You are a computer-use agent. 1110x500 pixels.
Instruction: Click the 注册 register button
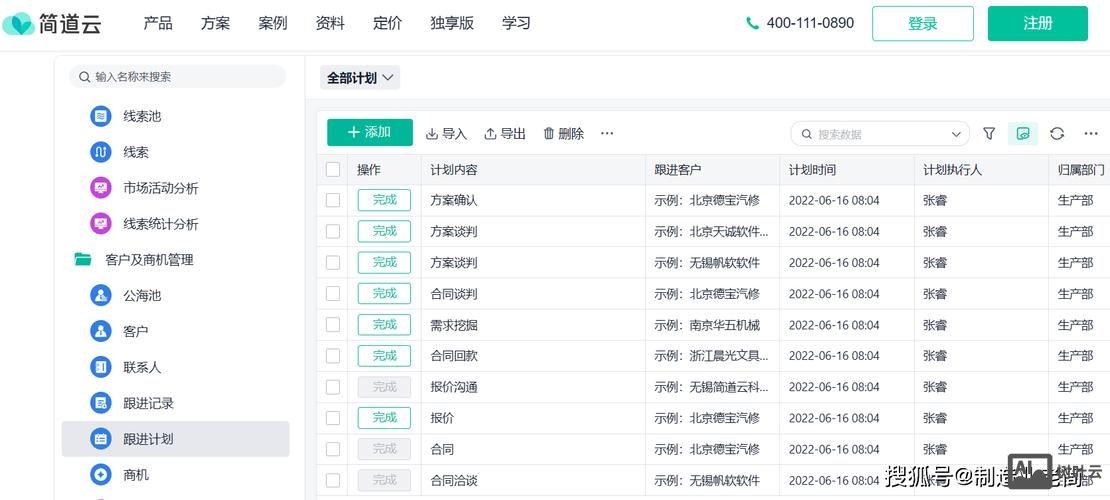(x=1038, y=23)
